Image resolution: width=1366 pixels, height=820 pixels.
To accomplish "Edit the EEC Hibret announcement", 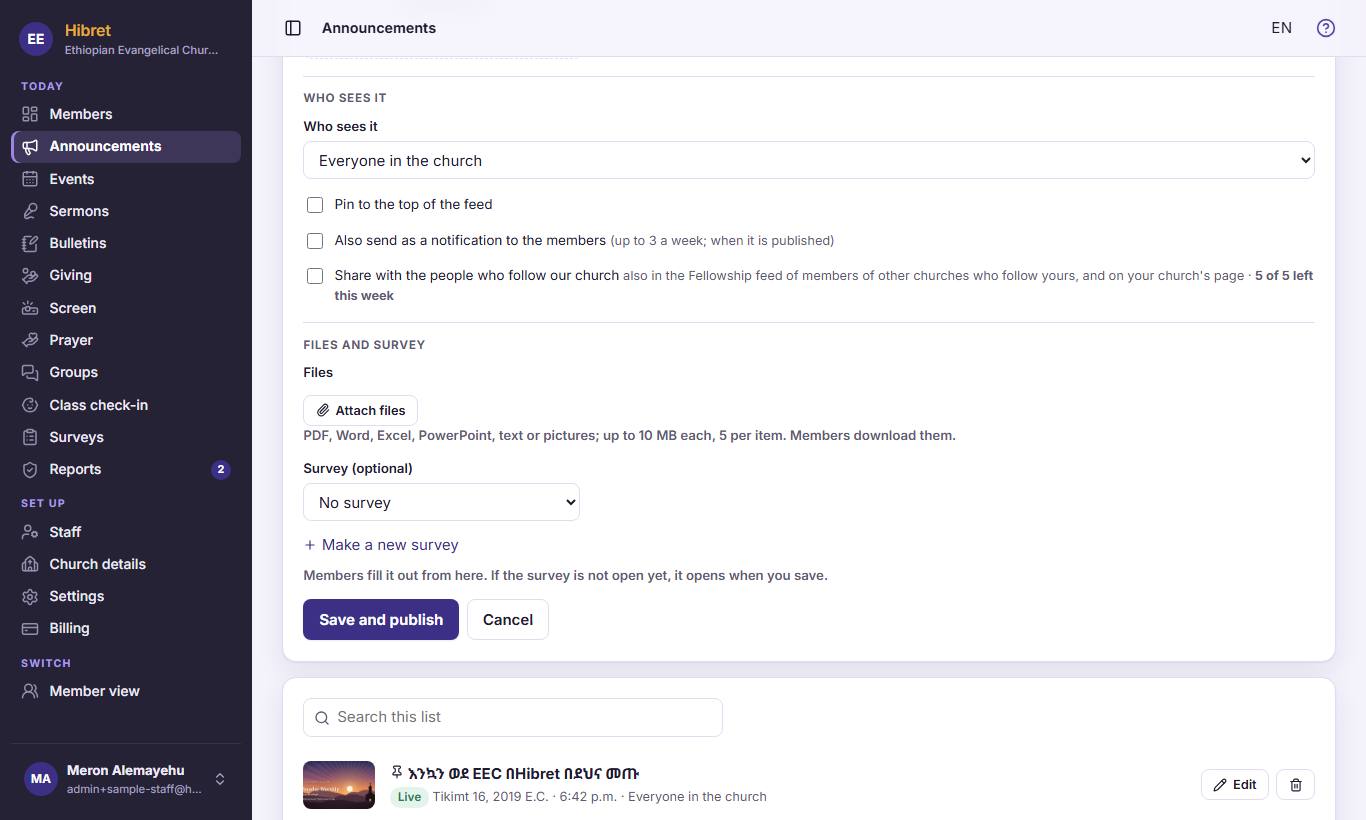I will click(1235, 785).
